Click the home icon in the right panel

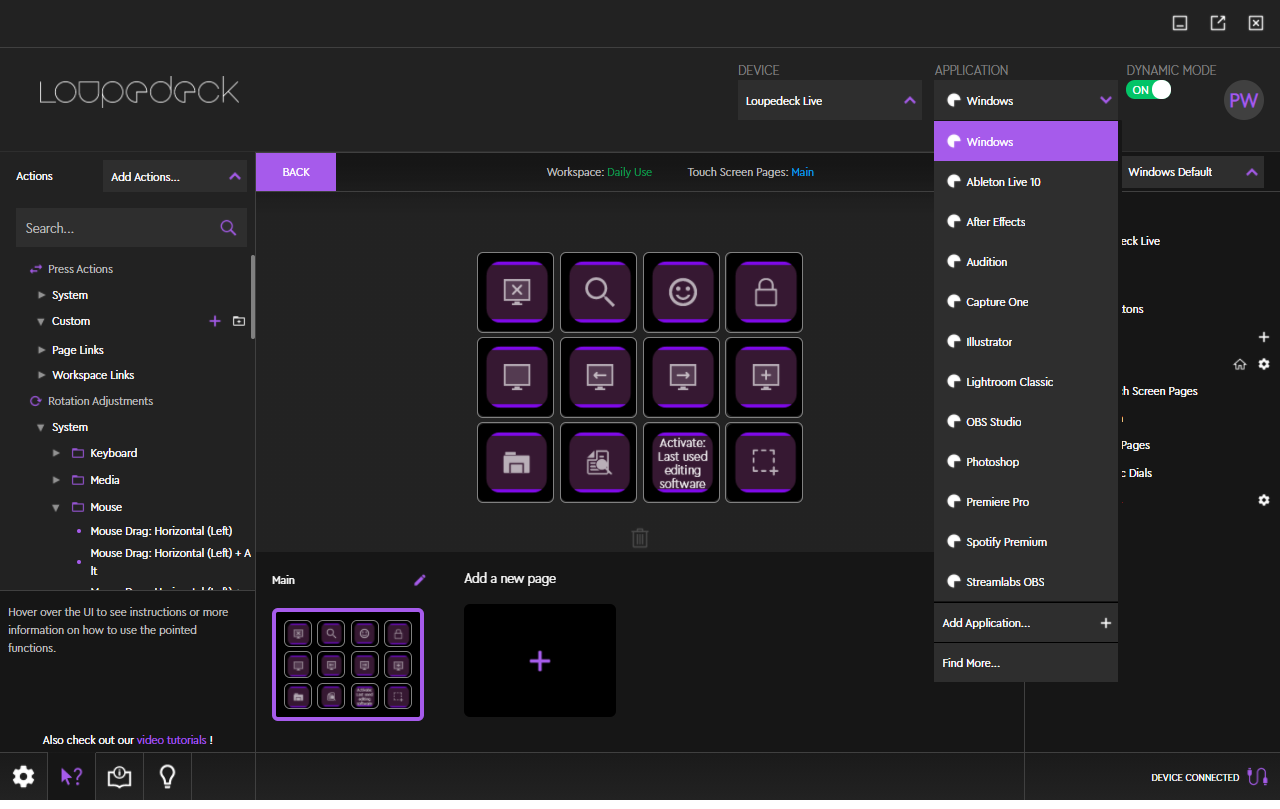click(1240, 364)
